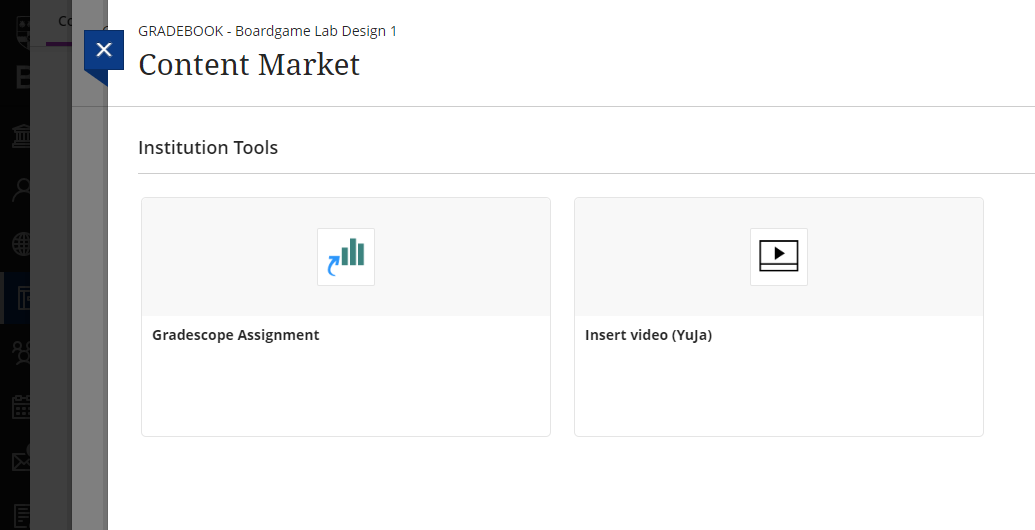Click the Institution Tools section heading
Screen dimensions: 1035x530
208,148
